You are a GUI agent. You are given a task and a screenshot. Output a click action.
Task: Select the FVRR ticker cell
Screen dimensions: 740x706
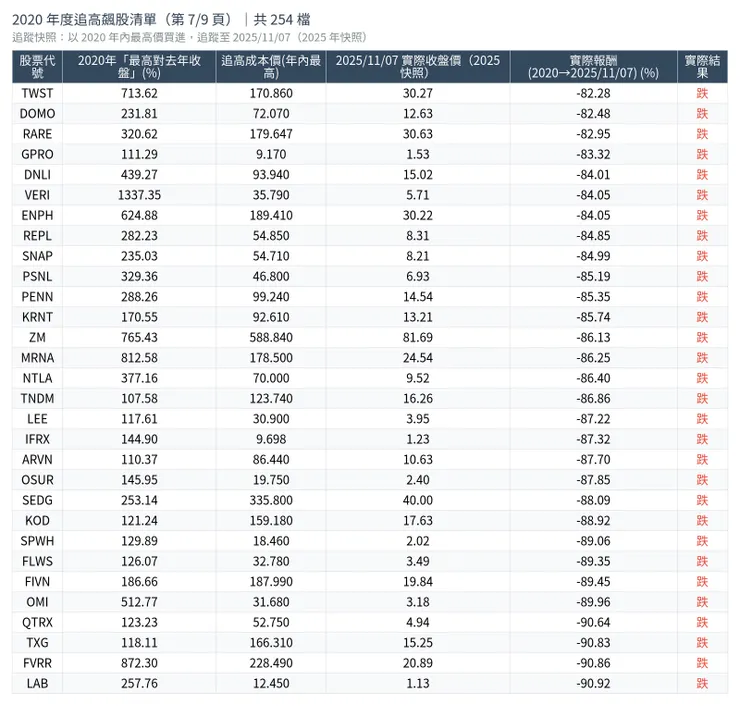coord(37,663)
